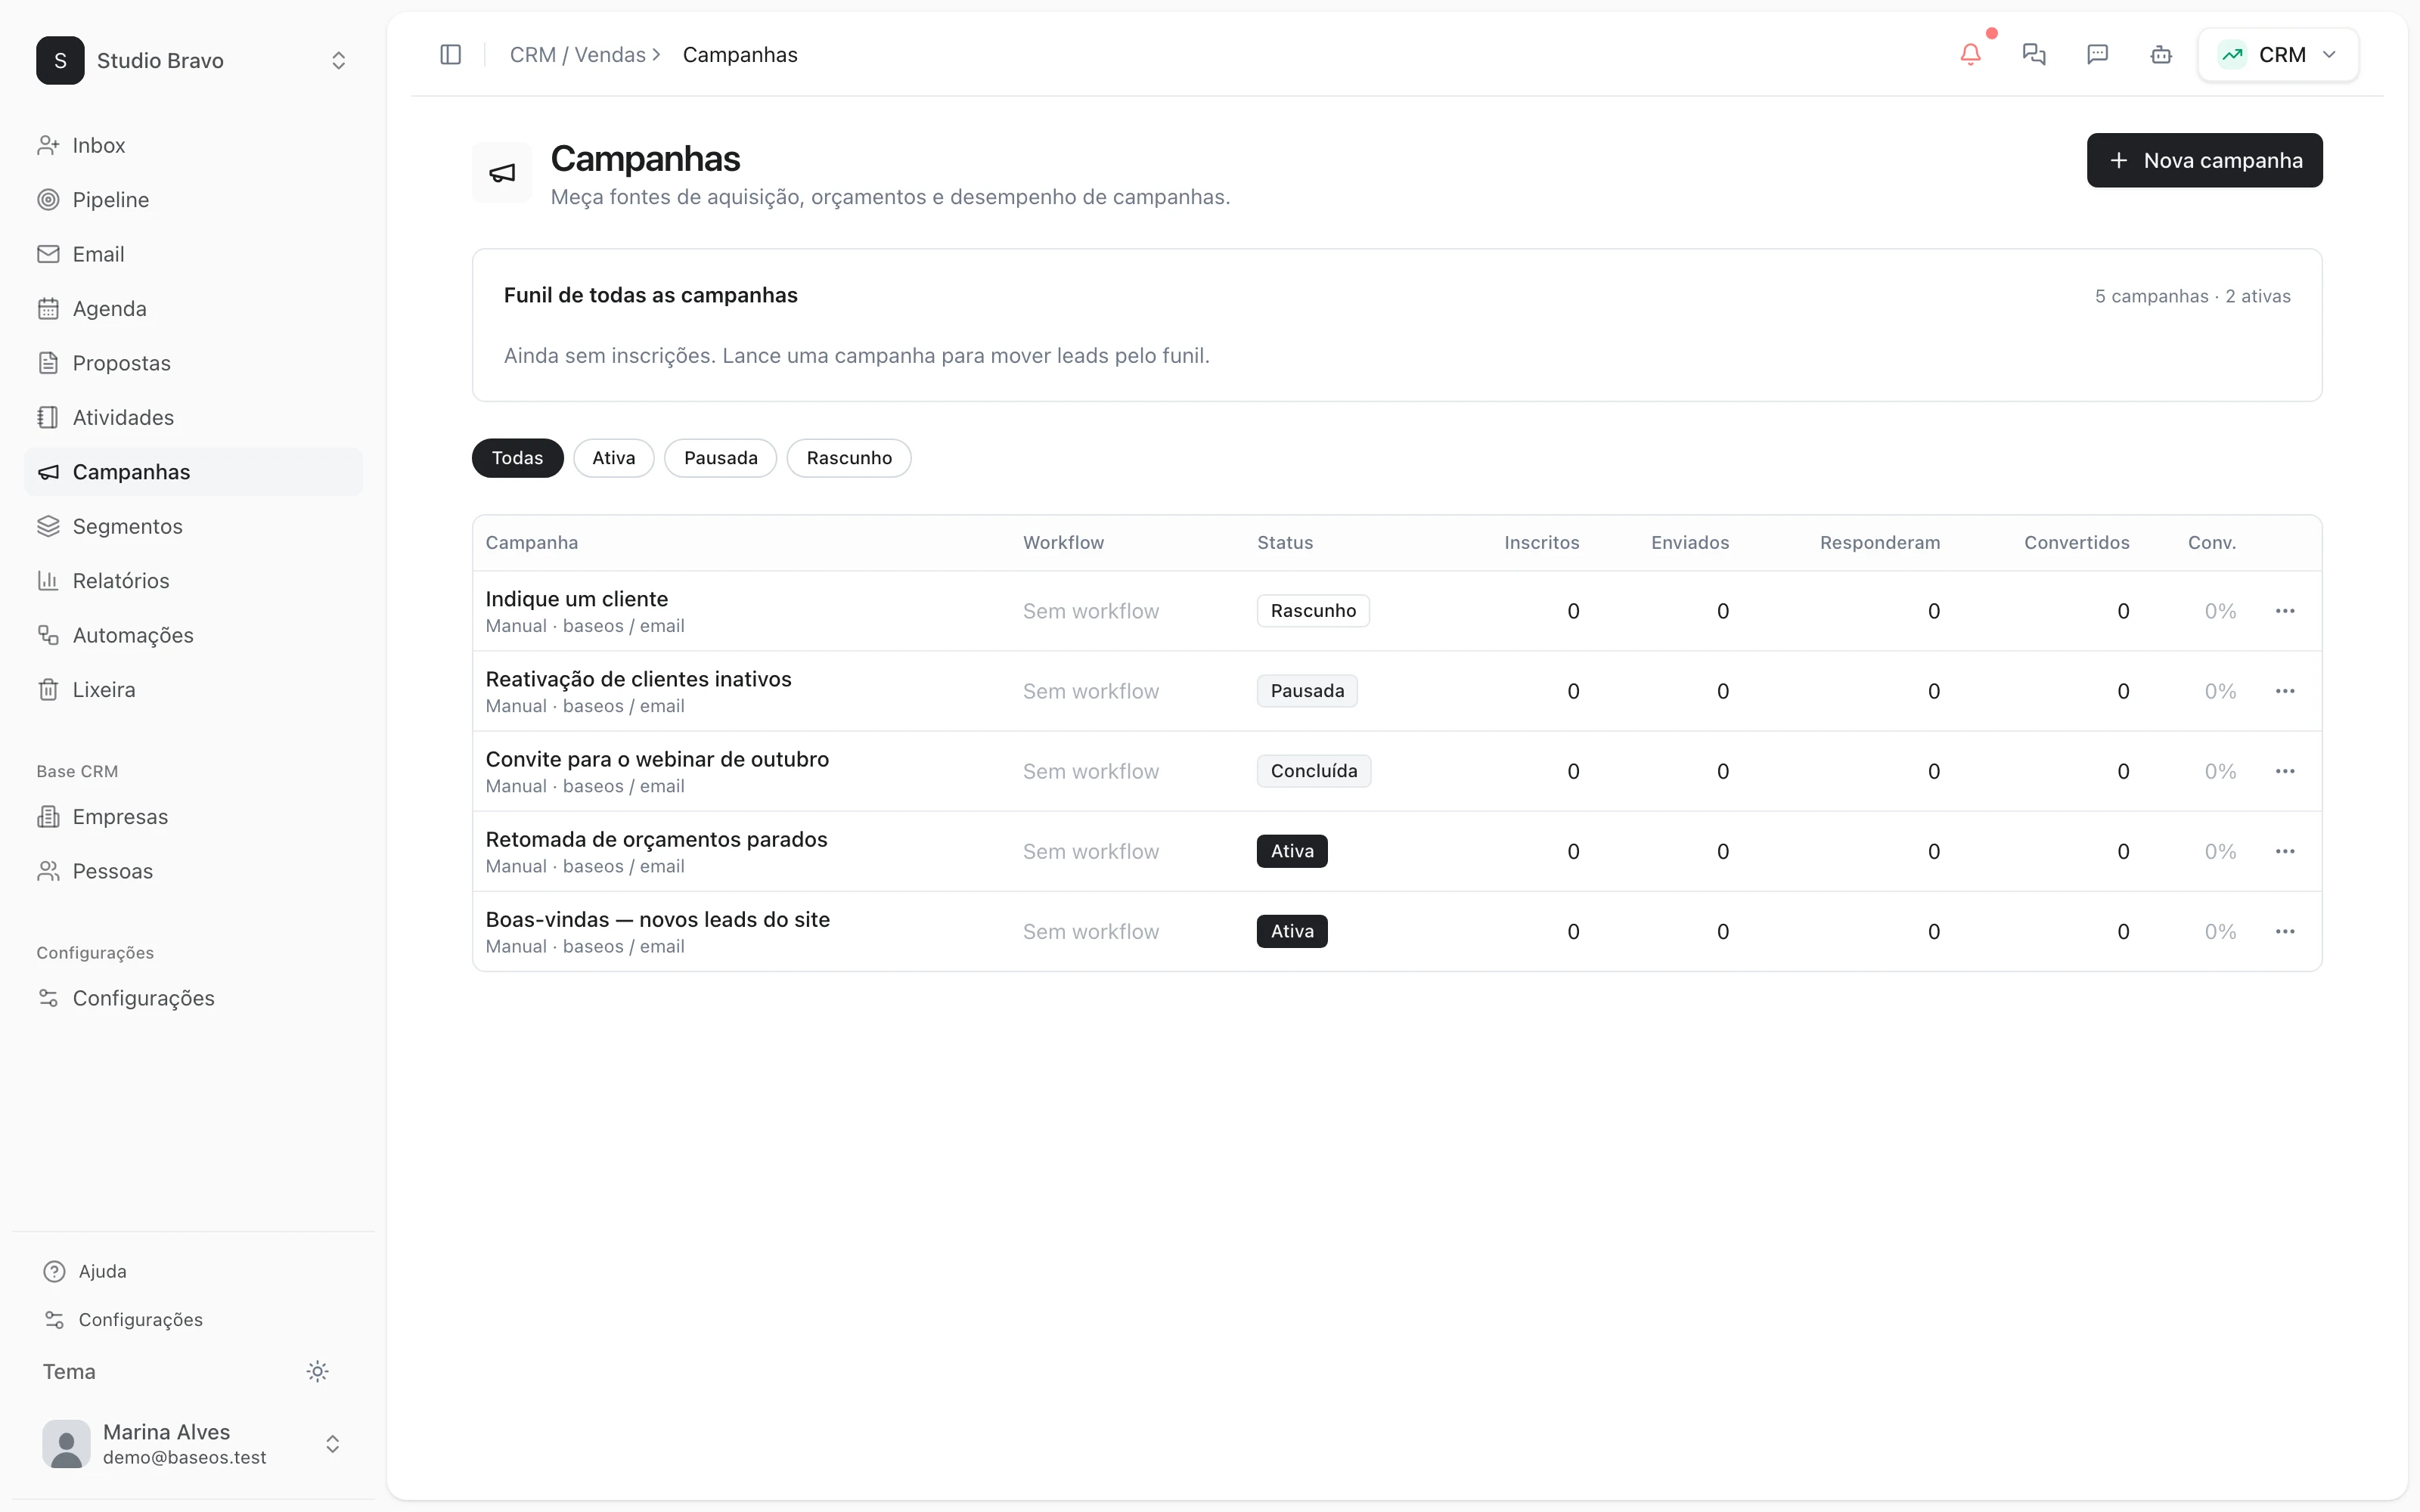The image size is (2420, 1512).
Task: Click the Email envelope icon
Action: click(x=48, y=254)
